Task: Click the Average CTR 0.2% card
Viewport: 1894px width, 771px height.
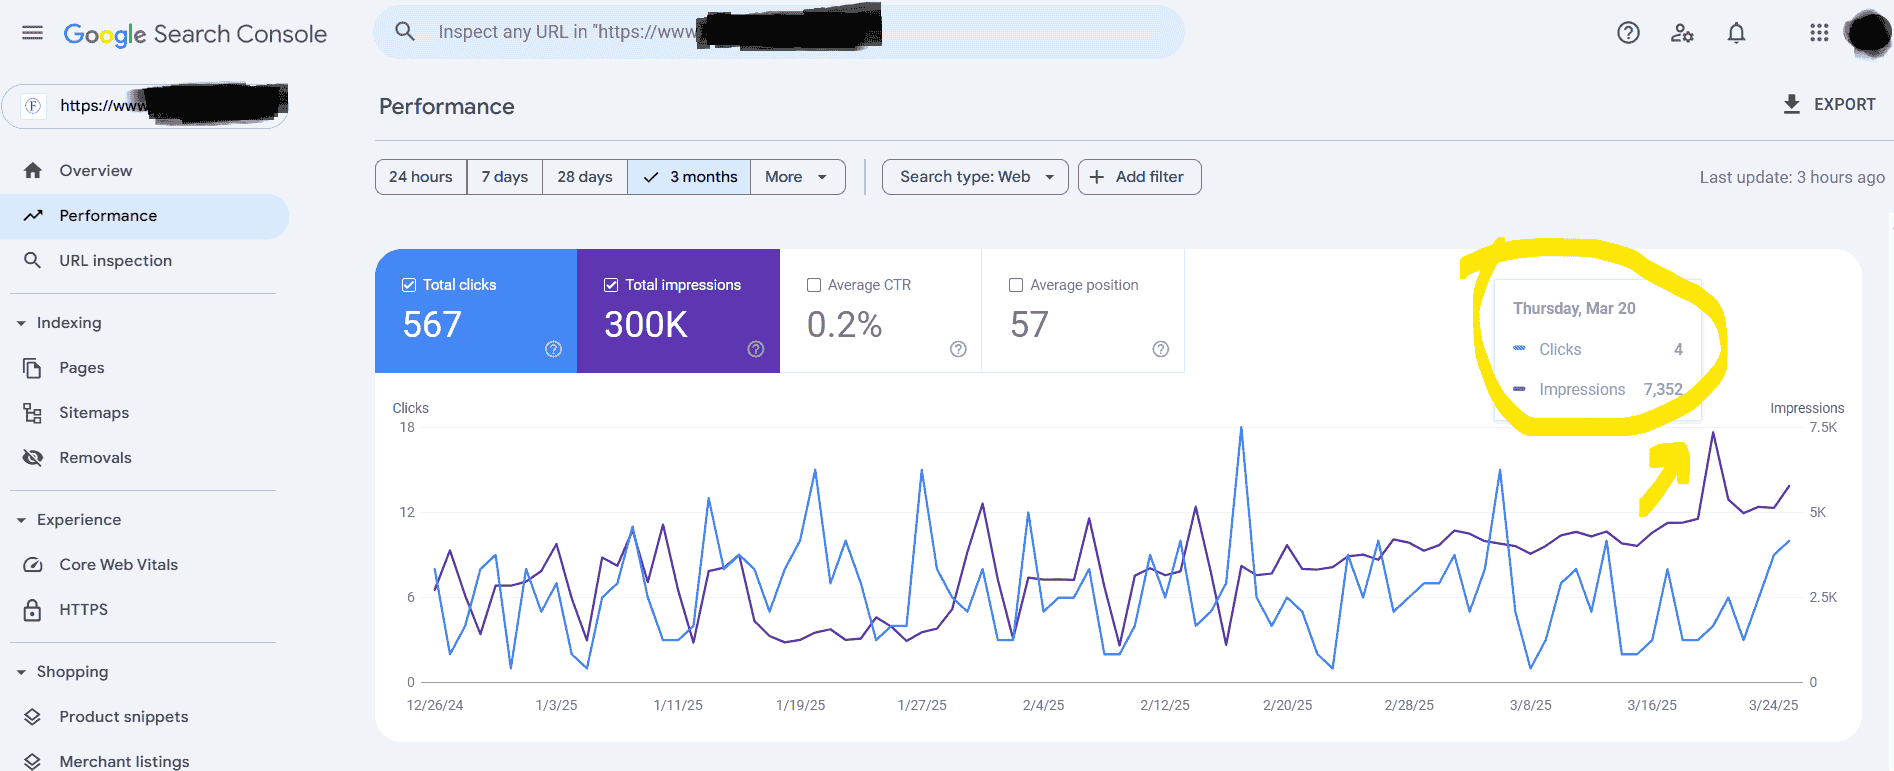Action: click(881, 311)
